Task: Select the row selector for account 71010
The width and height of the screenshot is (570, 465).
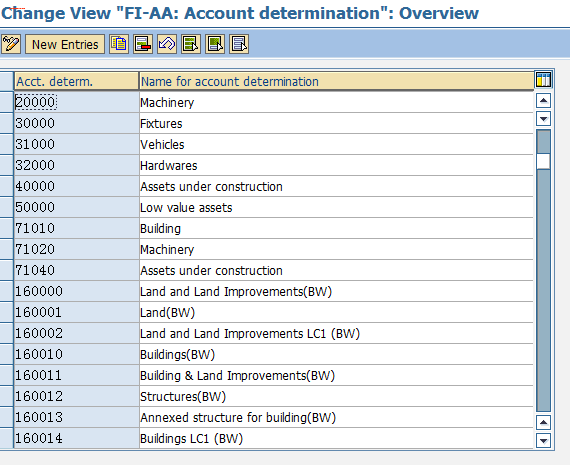Action: coord(7,228)
